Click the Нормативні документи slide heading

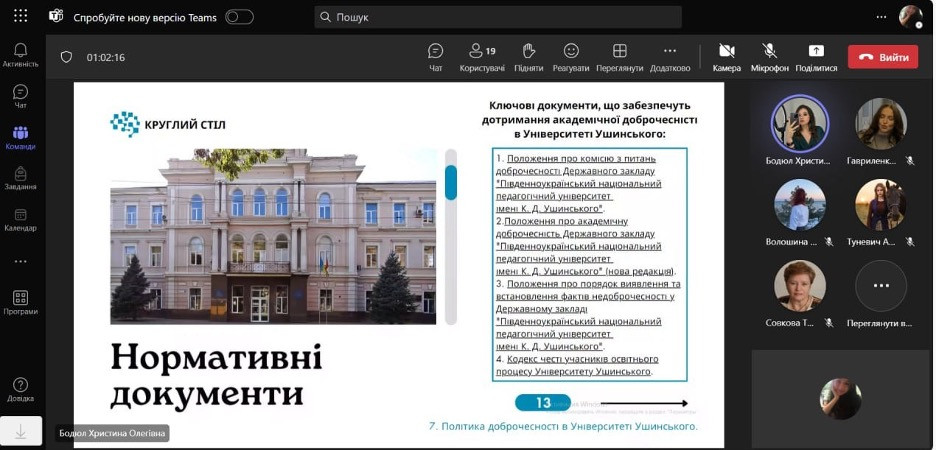coord(216,377)
